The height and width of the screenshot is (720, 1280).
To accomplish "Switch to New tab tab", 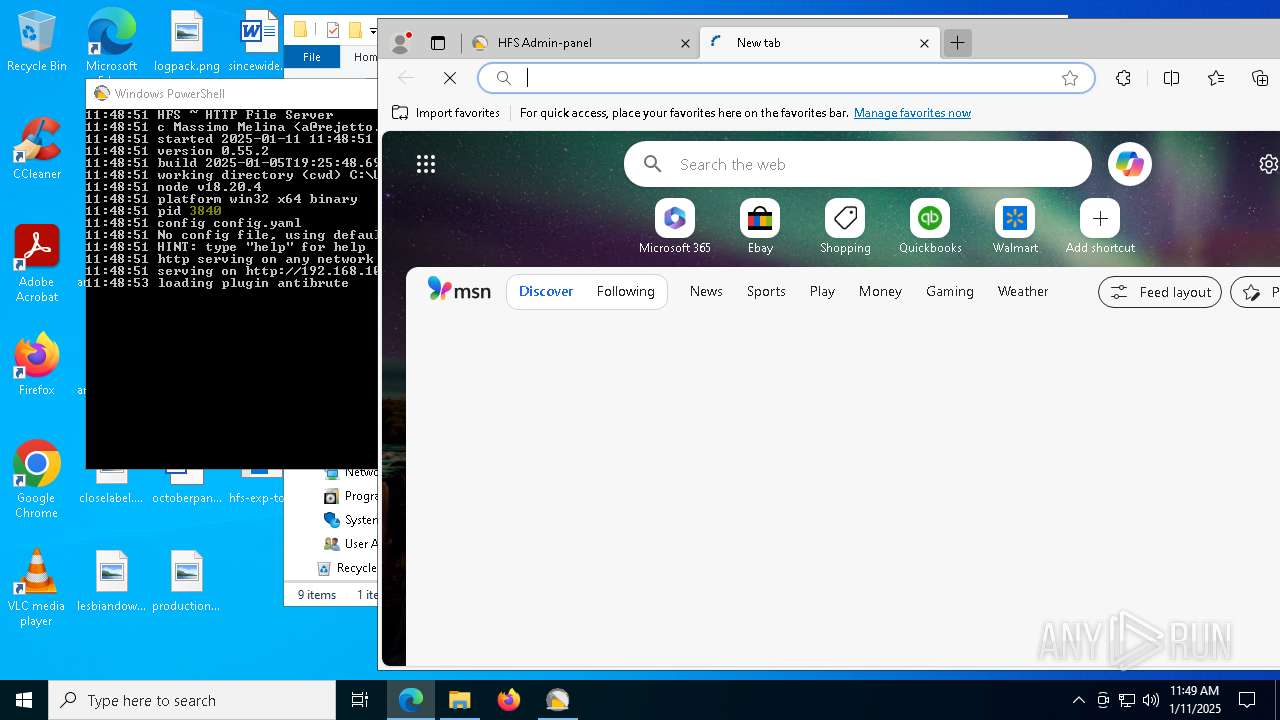I will 819,43.
